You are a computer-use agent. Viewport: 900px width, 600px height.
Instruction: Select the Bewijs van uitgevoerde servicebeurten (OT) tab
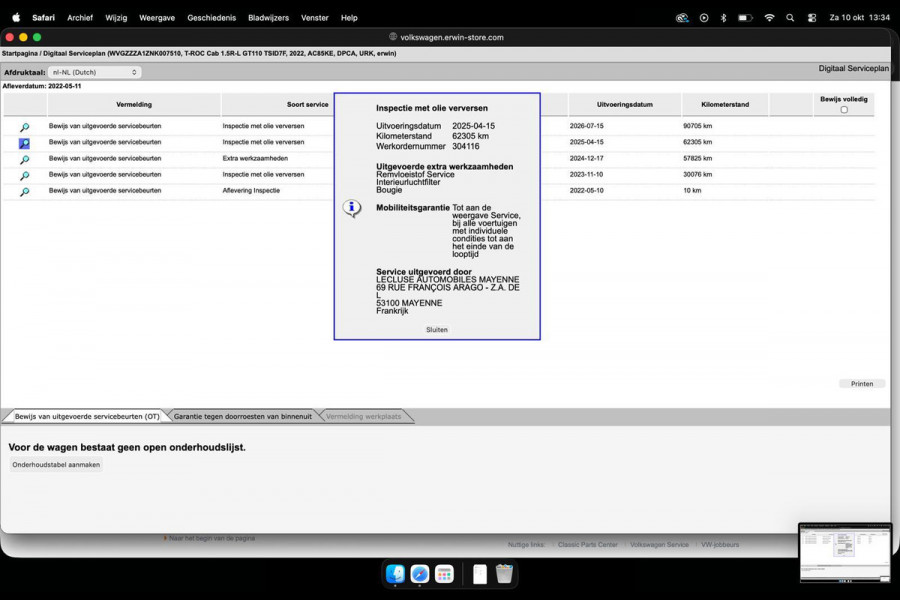[87, 416]
